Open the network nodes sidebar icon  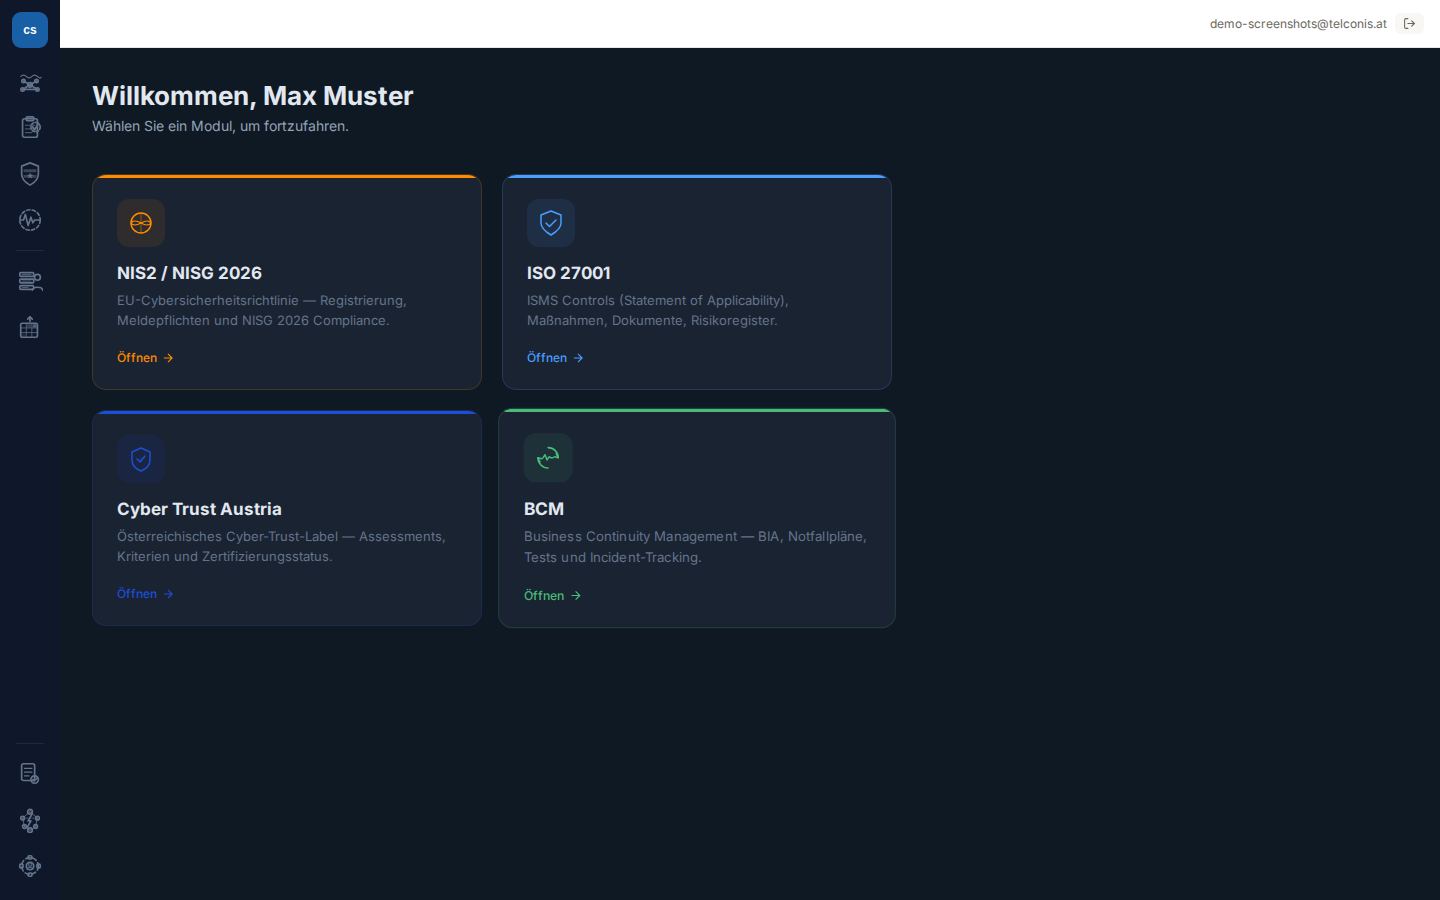pos(30,83)
